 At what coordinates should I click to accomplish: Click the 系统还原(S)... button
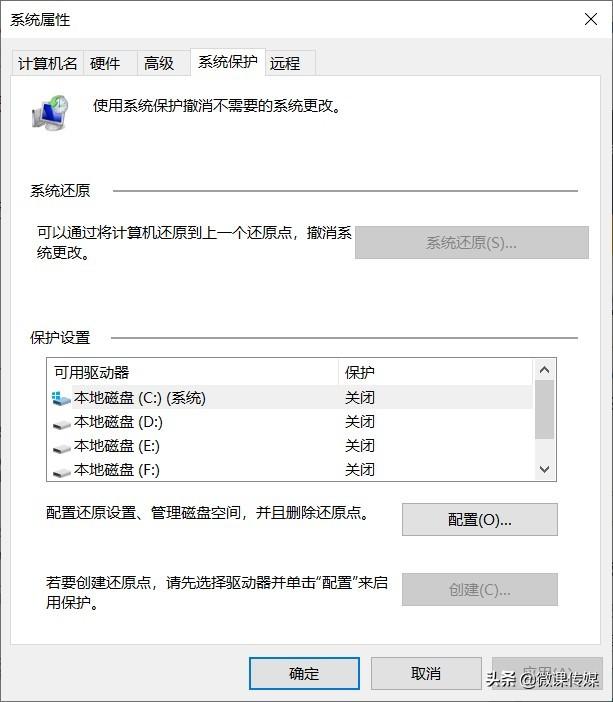coord(471,242)
